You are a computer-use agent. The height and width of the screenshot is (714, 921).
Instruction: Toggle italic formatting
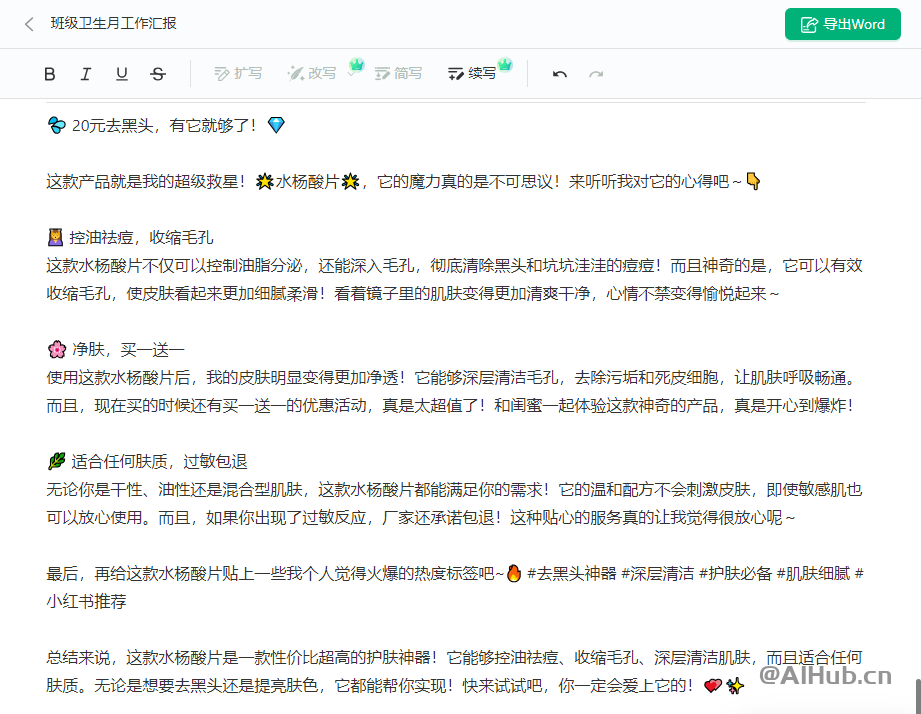click(x=86, y=74)
